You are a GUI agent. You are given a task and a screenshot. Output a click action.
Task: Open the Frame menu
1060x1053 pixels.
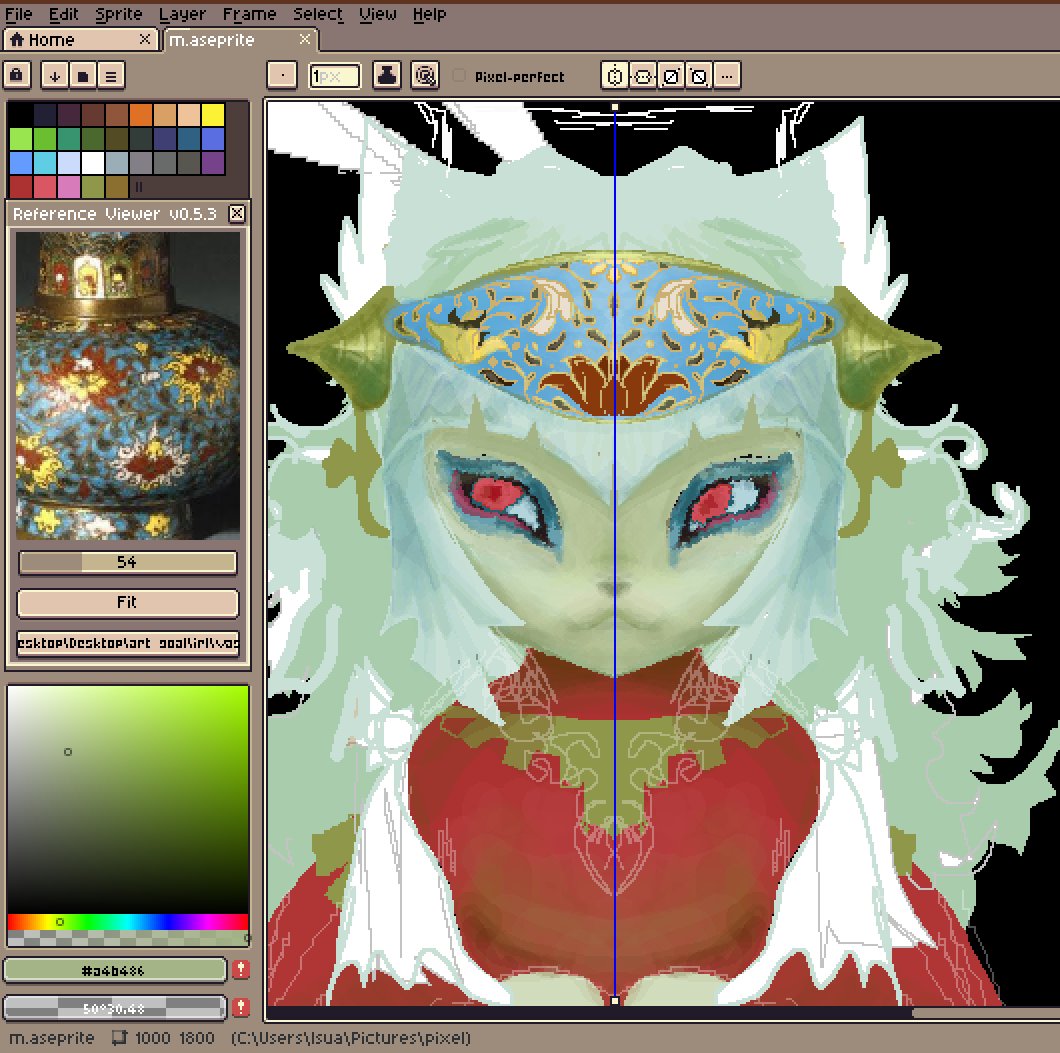click(249, 14)
